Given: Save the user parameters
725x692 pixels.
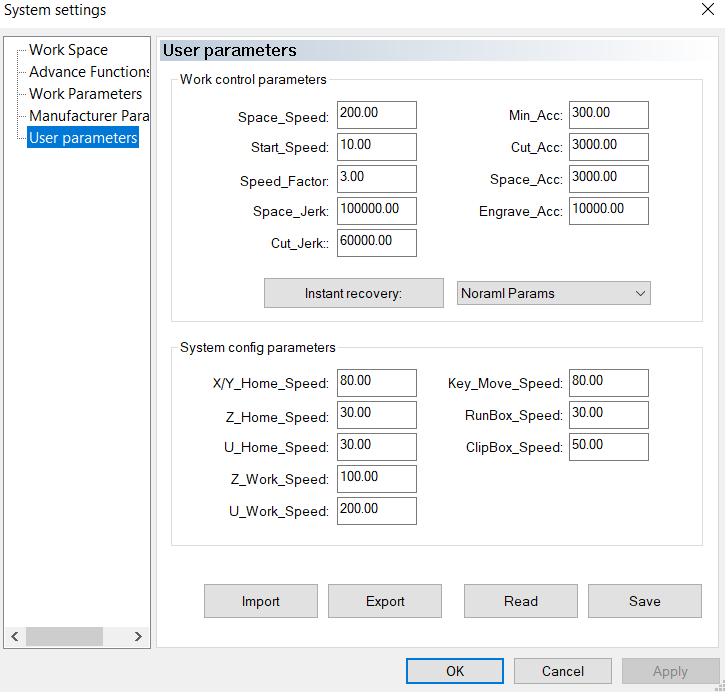Looking at the screenshot, I should pos(645,601).
